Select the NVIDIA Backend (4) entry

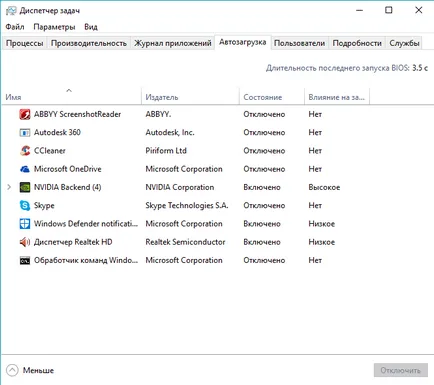67,187
